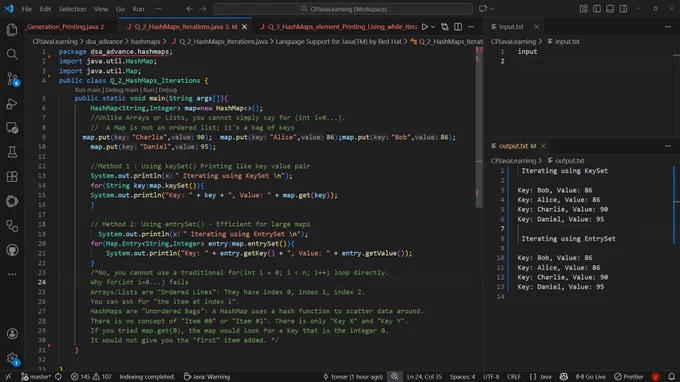Change encoding via UTF-8 status item
Image resolution: width=680 pixels, height=382 pixels.
(491, 376)
